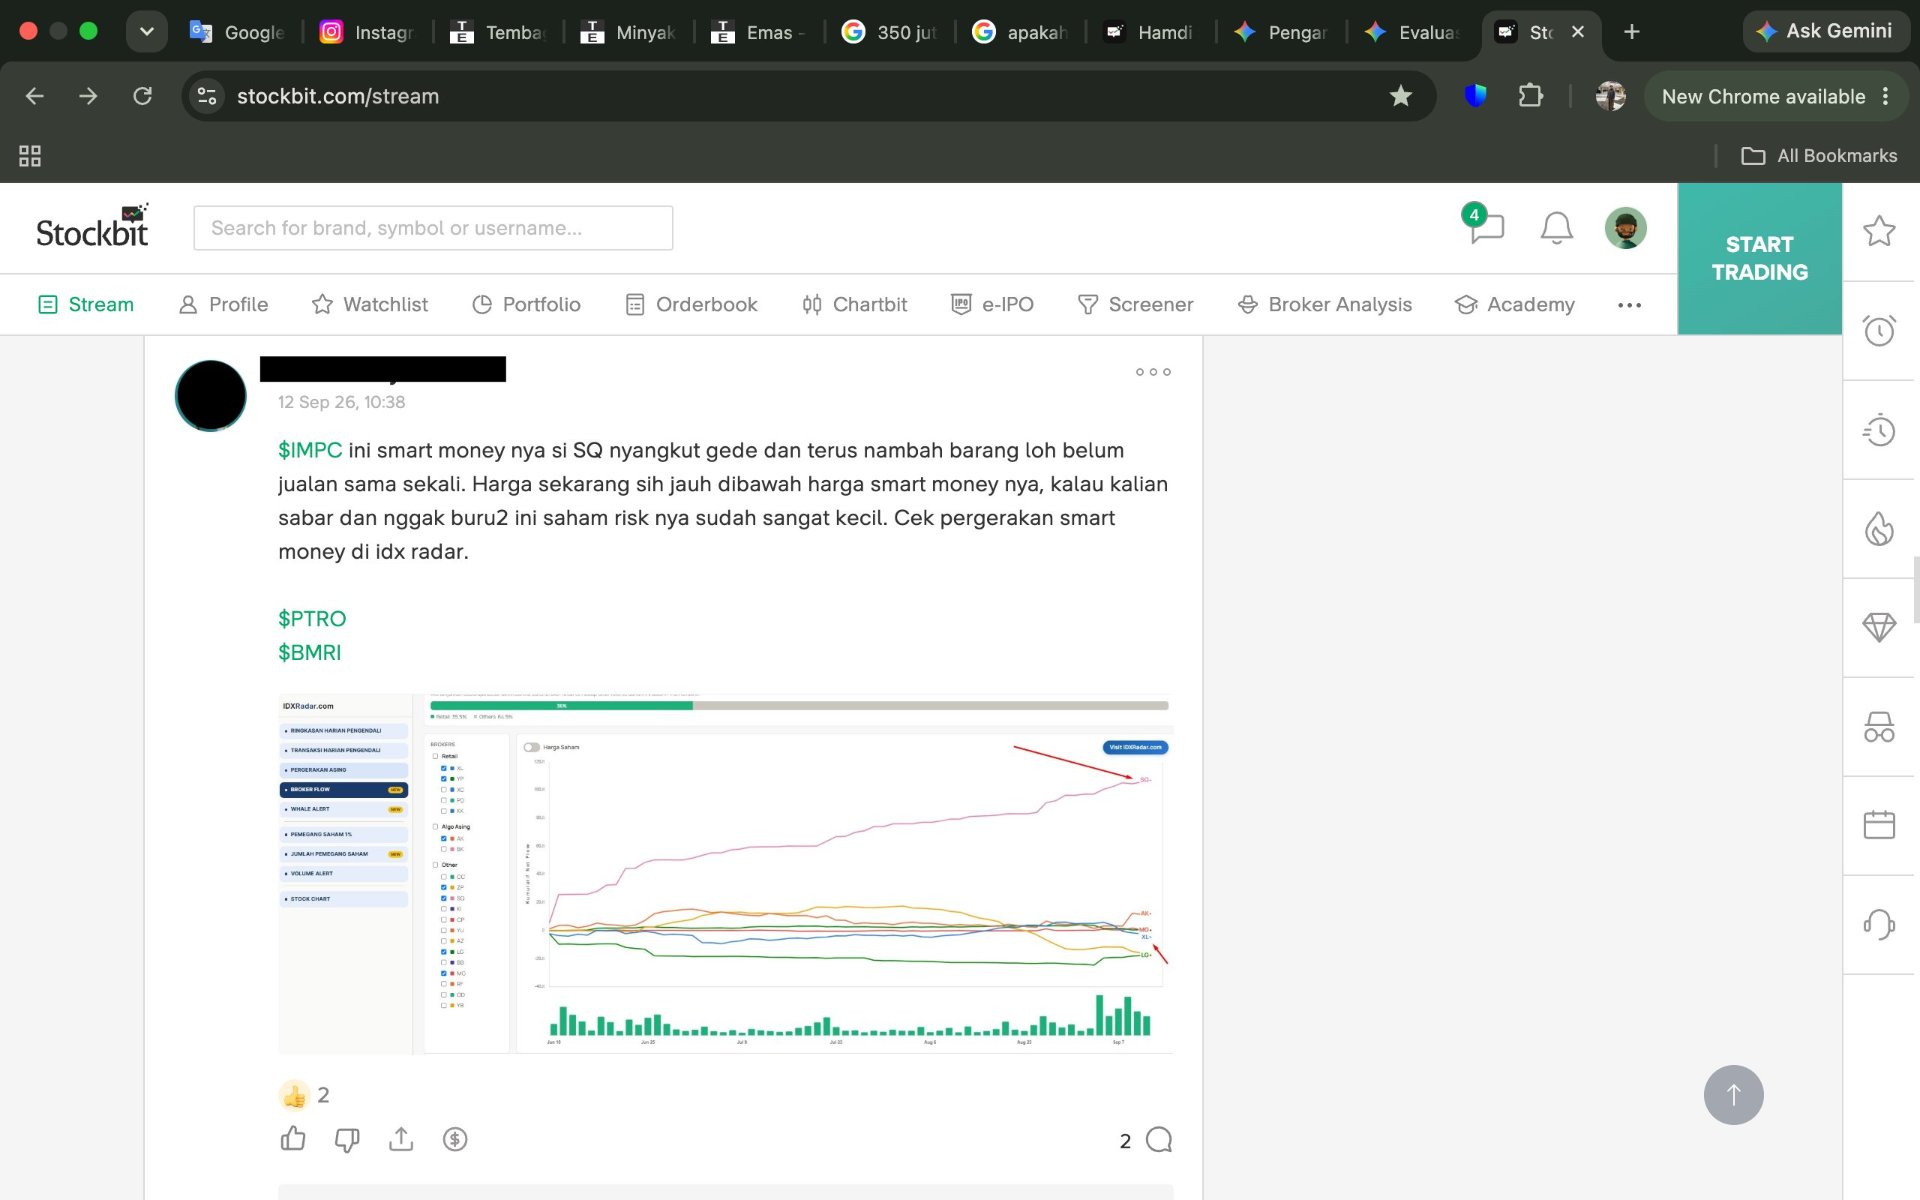Open the Orderbook tab
Viewport: 1920px width, 1200px height.
tap(691, 304)
